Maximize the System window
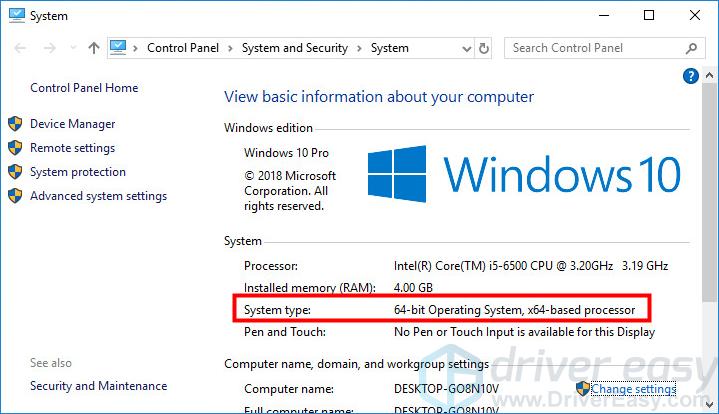This screenshot has width=719, height=414. (649, 16)
